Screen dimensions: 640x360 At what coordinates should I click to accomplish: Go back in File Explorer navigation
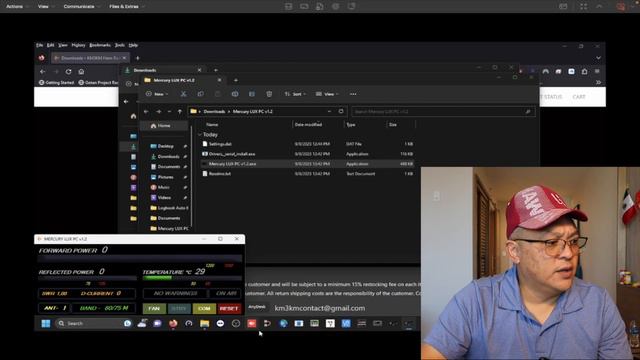pos(146,111)
